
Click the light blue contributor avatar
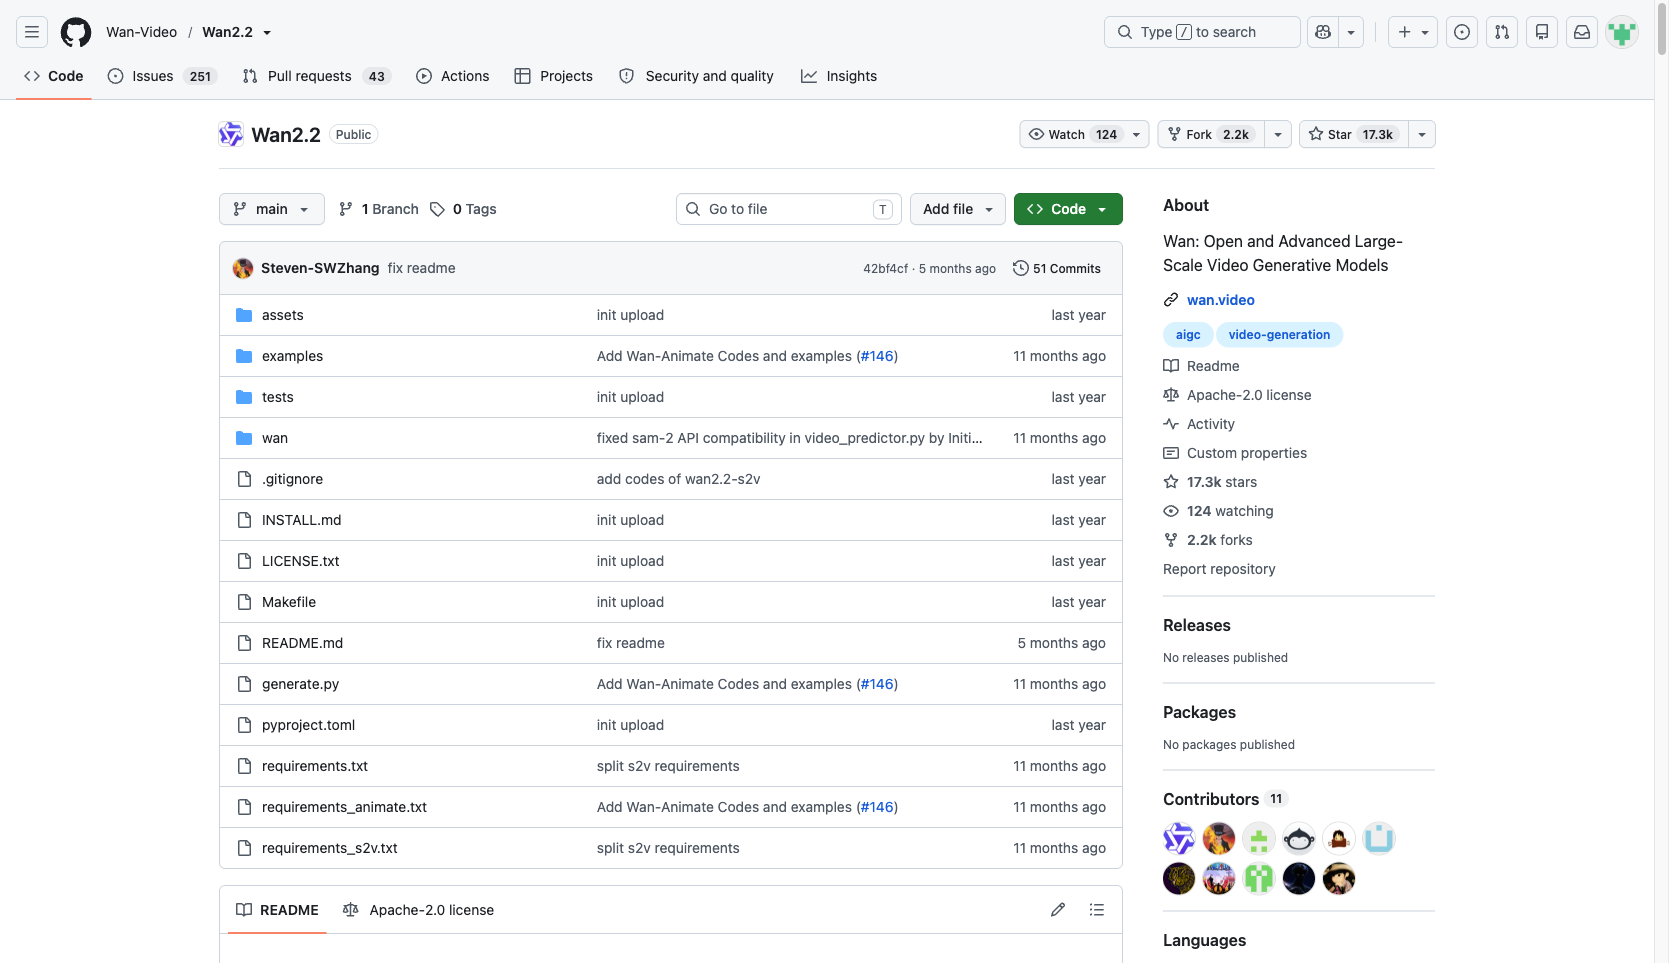click(1379, 839)
